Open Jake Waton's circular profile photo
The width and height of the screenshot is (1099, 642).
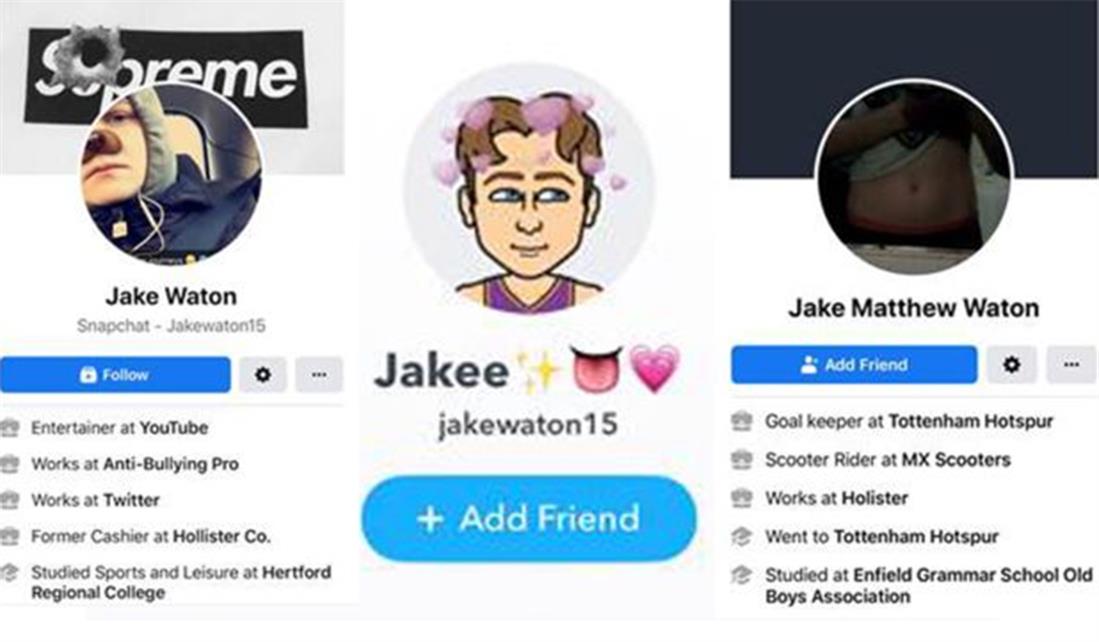(x=172, y=174)
